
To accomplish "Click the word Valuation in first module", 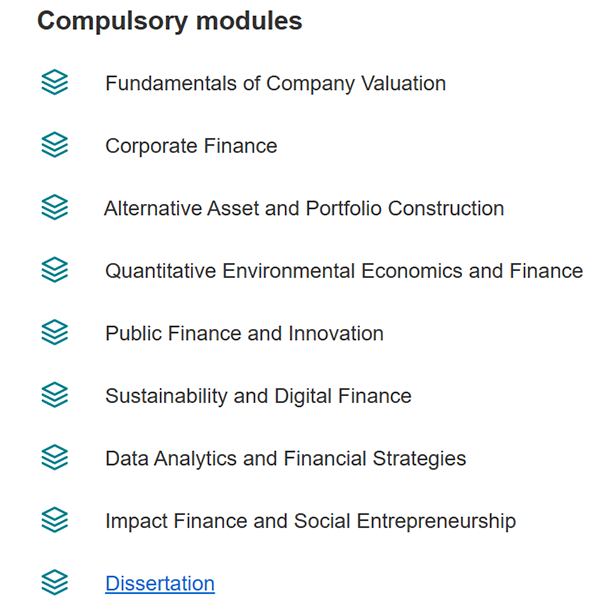I will [403, 83].
